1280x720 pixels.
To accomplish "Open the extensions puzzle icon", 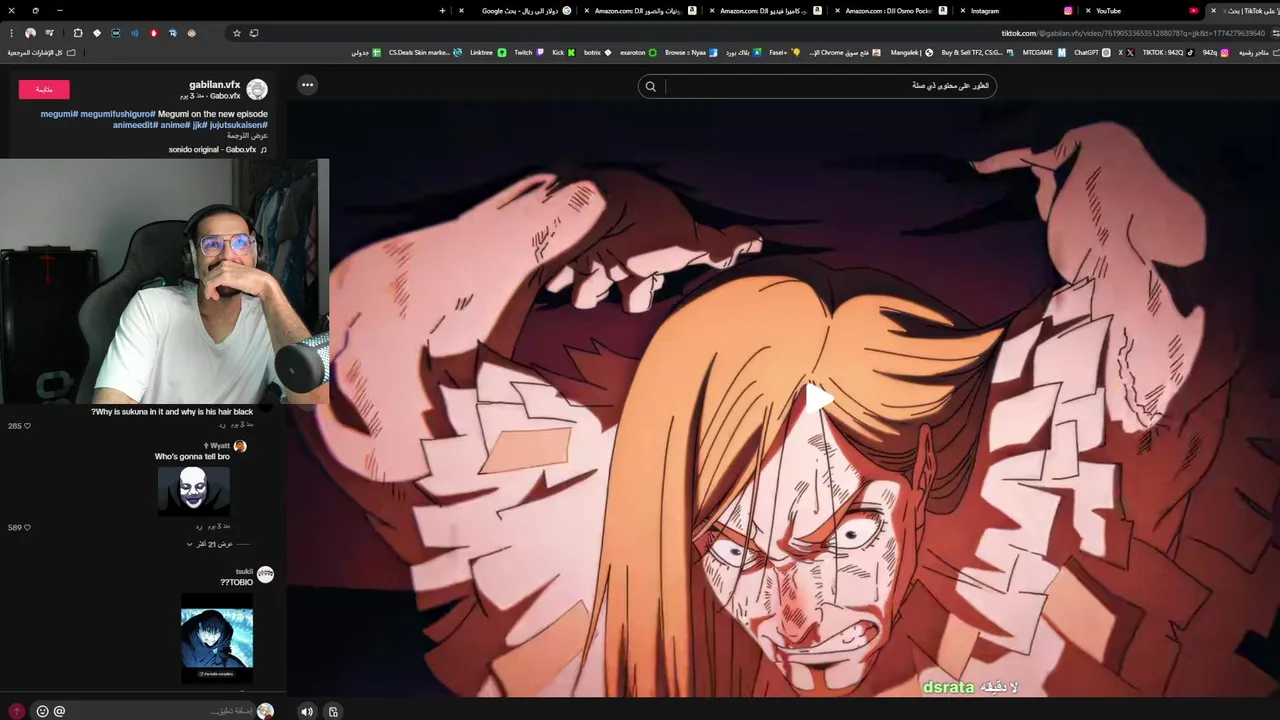I will pos(78,33).
